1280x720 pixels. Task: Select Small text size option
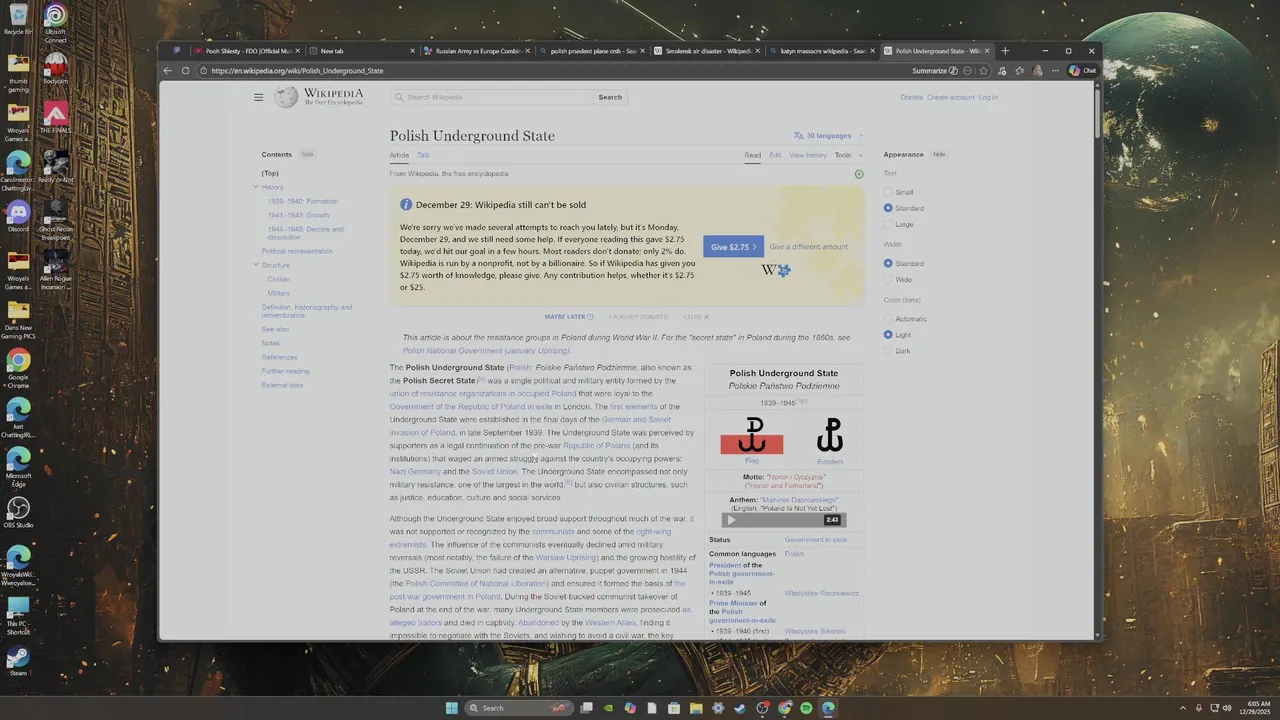pos(888,192)
